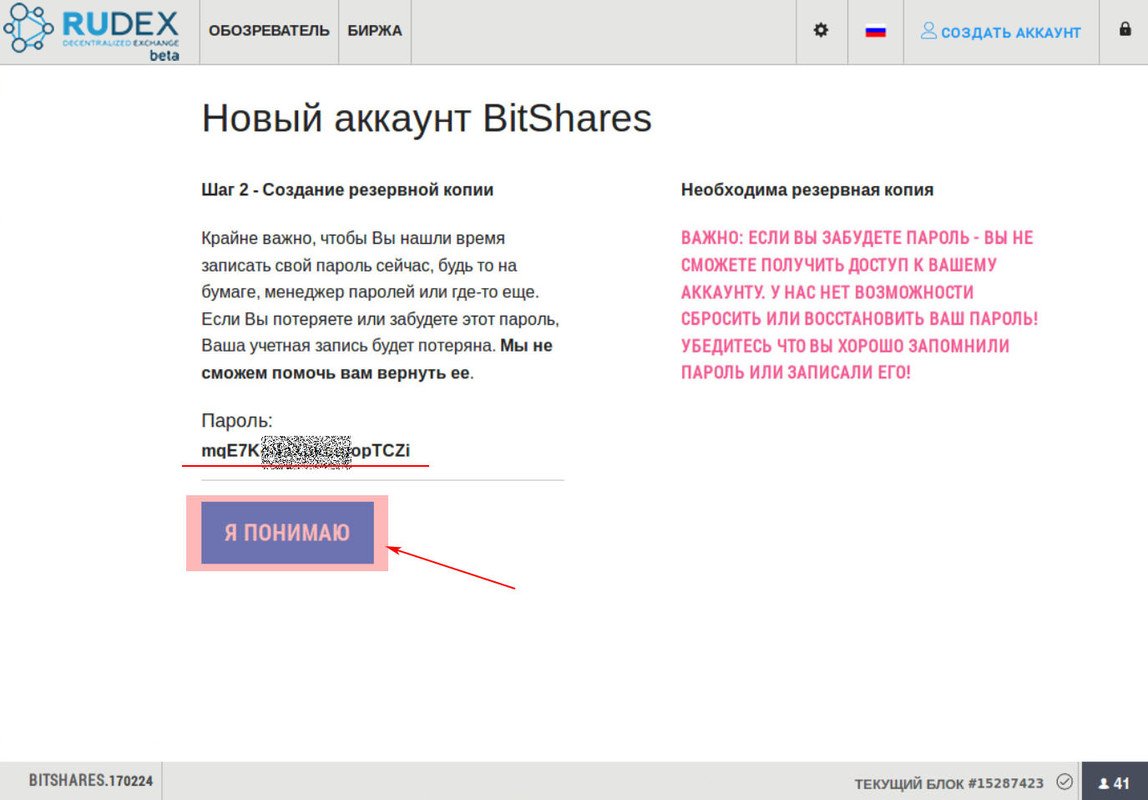
Task: Open the Биржа menu item
Action: [x=374, y=31]
